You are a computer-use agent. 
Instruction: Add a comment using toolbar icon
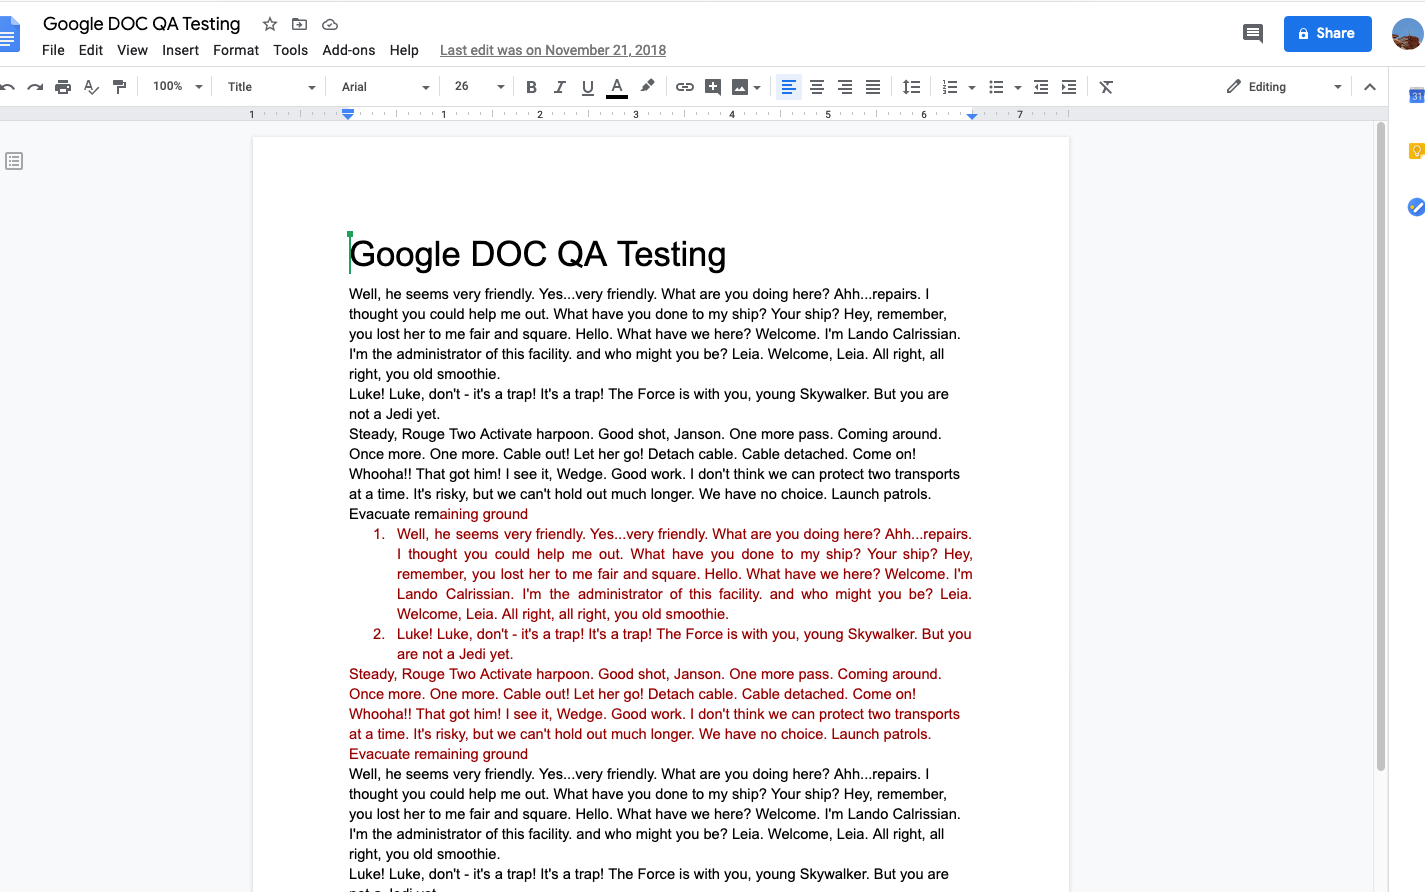click(712, 87)
